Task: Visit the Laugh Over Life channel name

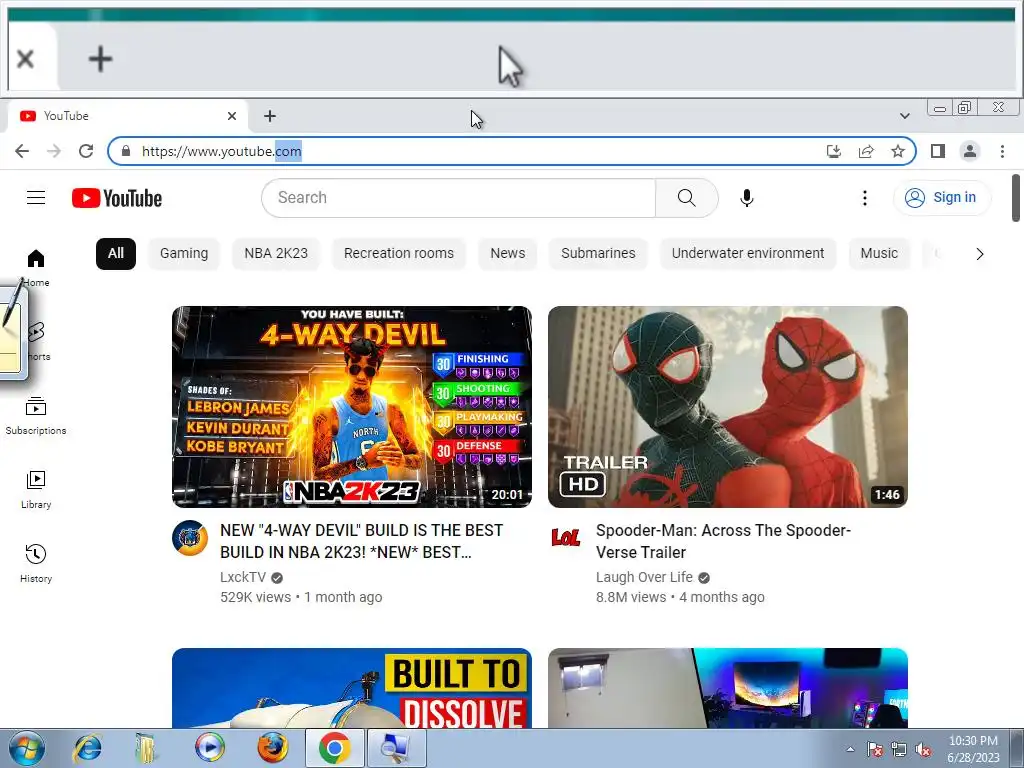Action: [x=644, y=577]
